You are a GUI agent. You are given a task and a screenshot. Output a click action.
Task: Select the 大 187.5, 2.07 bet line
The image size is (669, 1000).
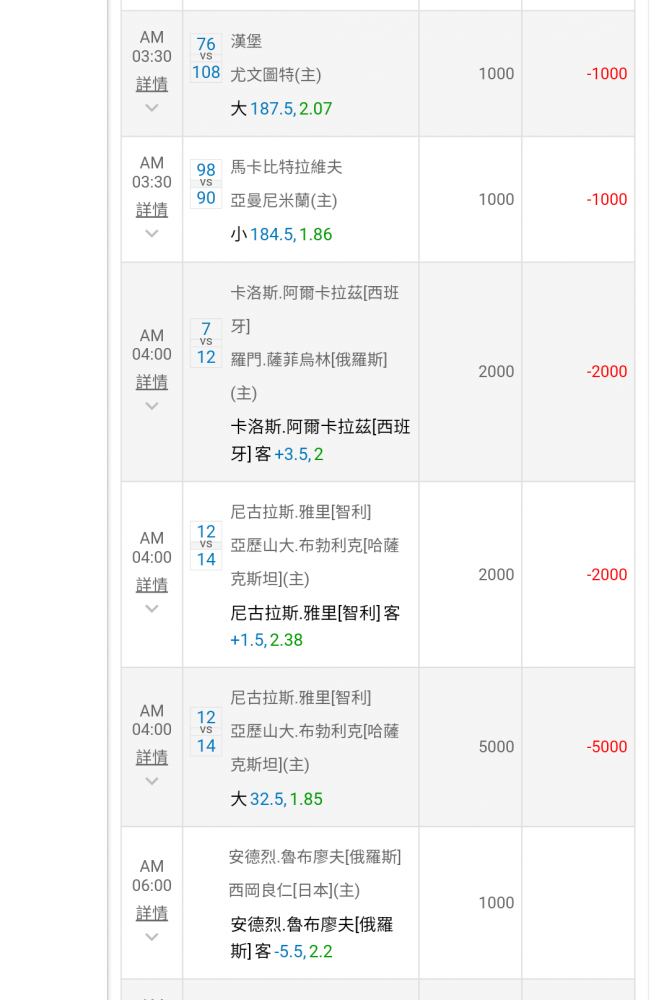point(281,108)
